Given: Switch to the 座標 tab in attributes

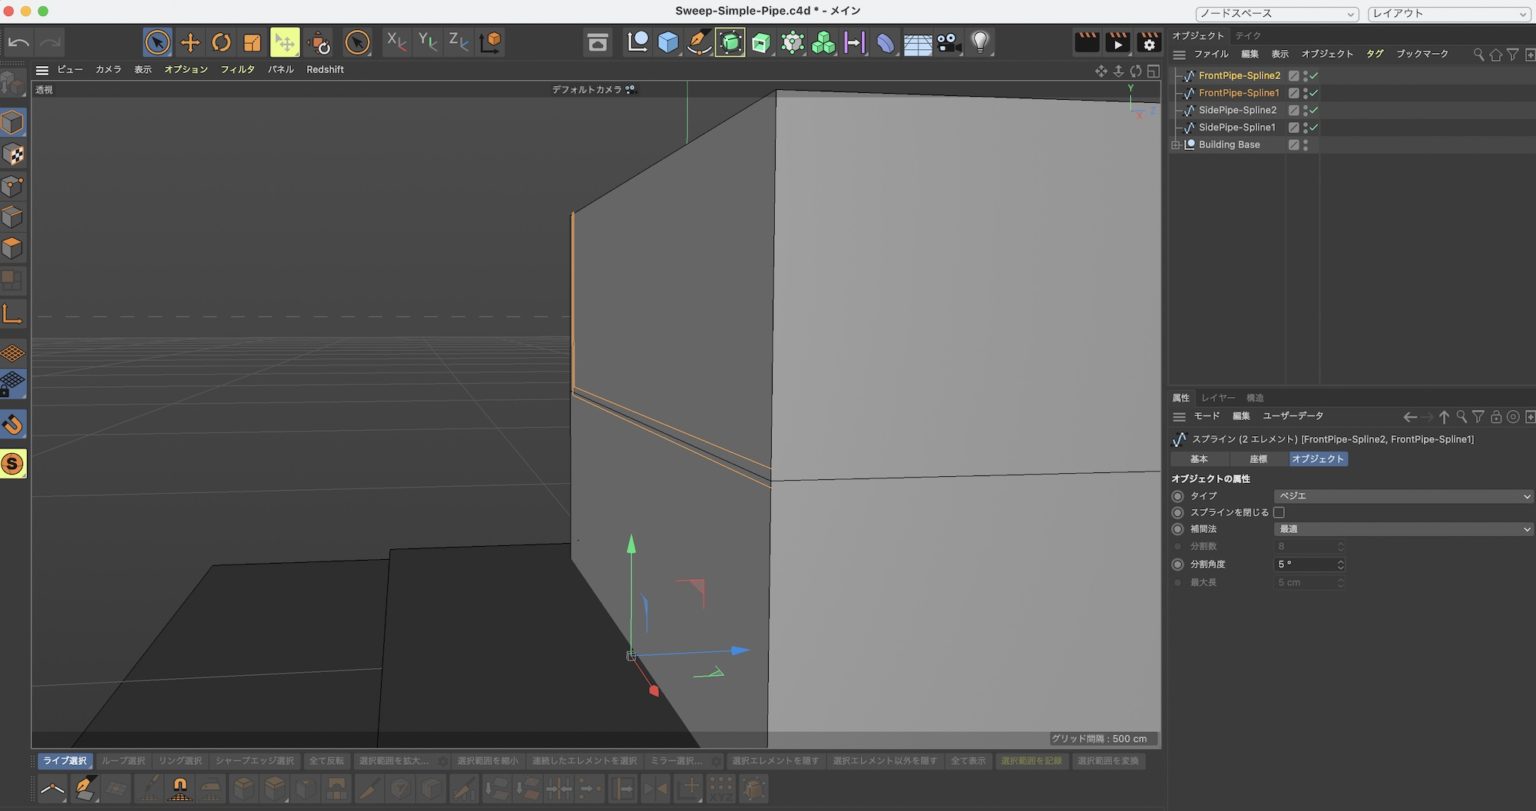Looking at the screenshot, I should click(1257, 458).
